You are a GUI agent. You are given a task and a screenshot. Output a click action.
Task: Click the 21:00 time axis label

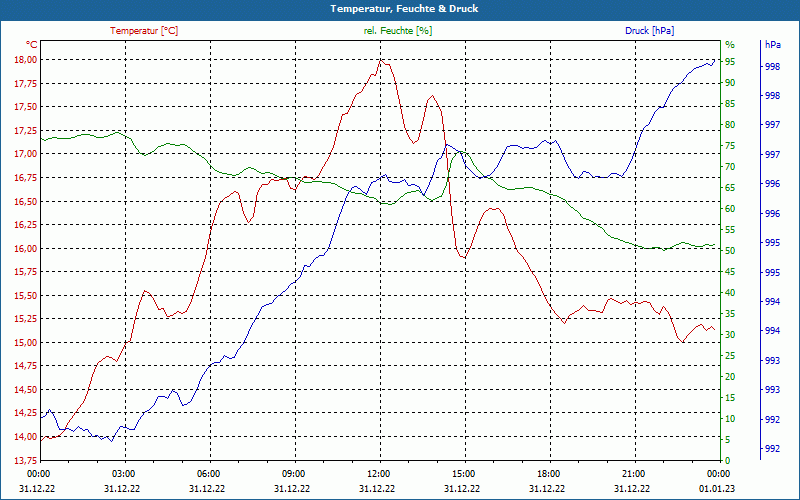pos(633,473)
